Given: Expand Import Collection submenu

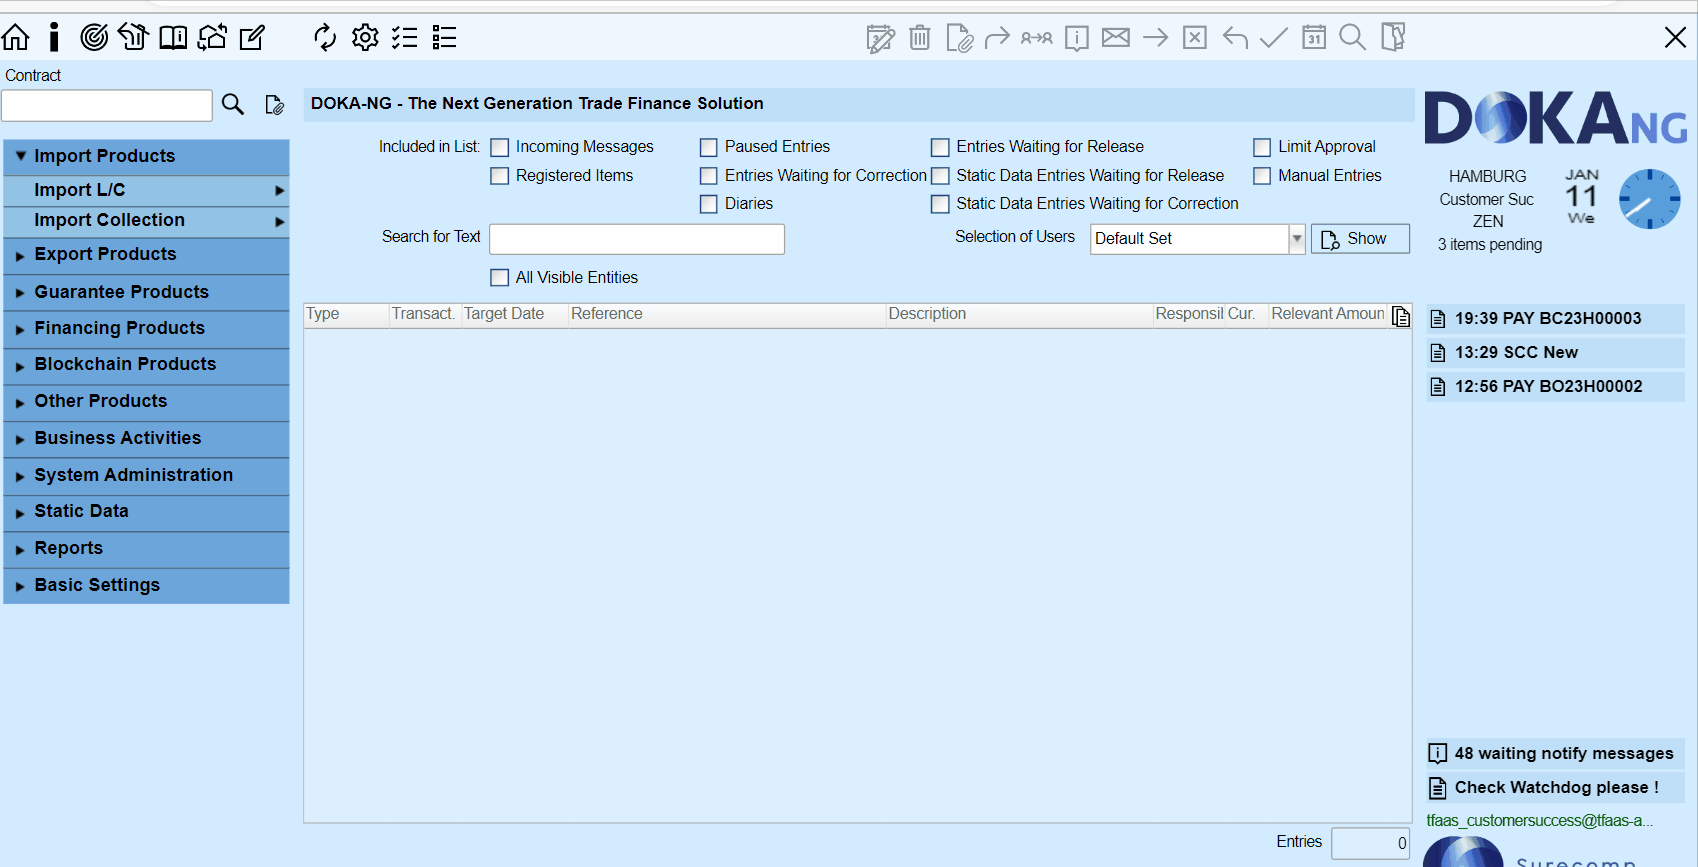Looking at the screenshot, I should [x=147, y=221].
